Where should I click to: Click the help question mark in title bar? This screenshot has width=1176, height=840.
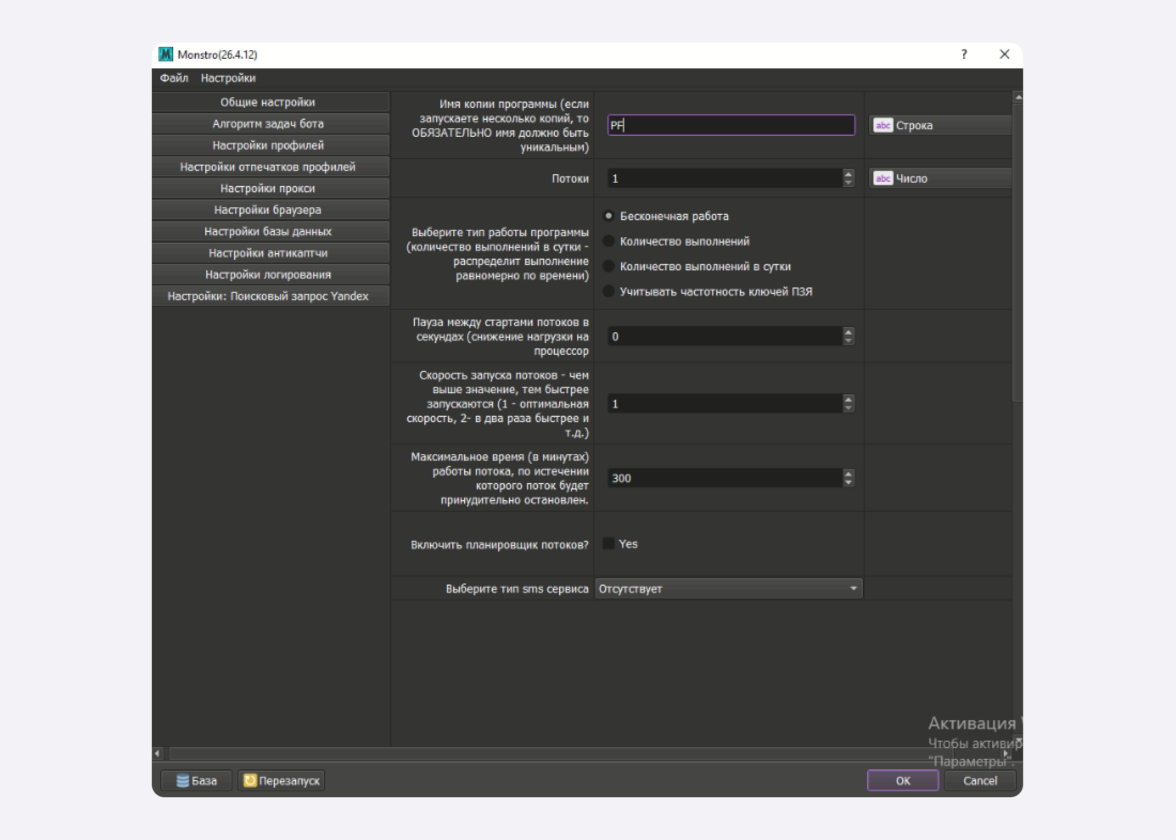point(964,54)
